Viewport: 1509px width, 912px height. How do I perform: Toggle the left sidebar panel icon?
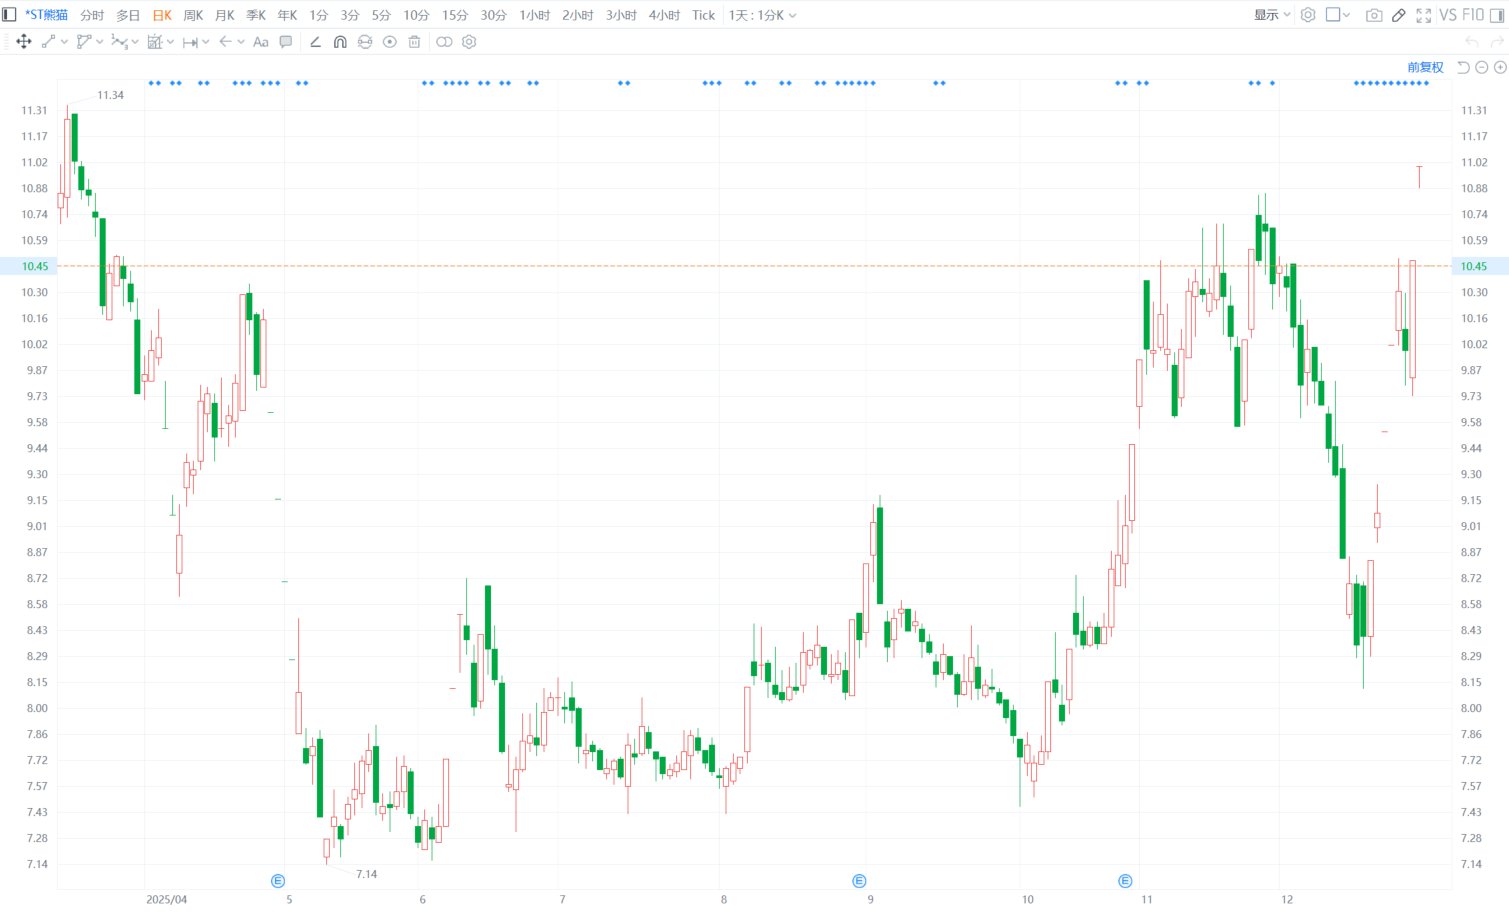pyautogui.click(x=9, y=15)
